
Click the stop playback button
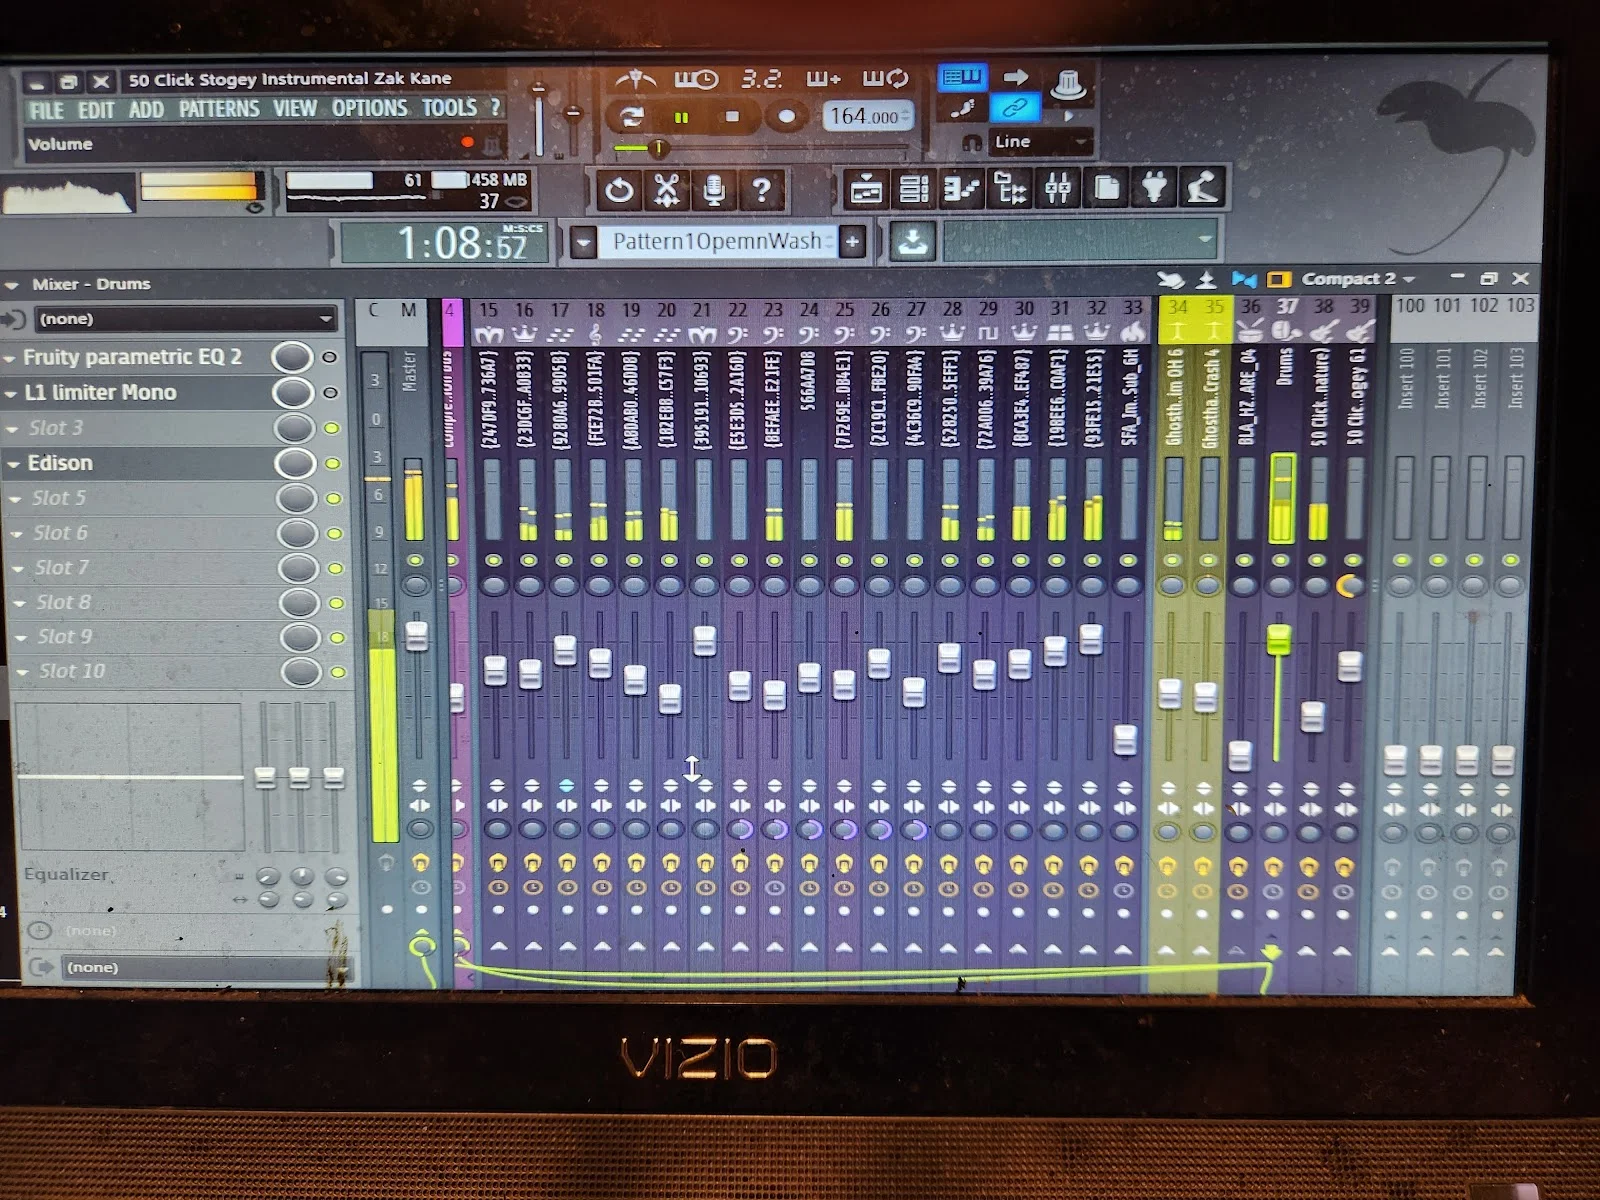732,117
